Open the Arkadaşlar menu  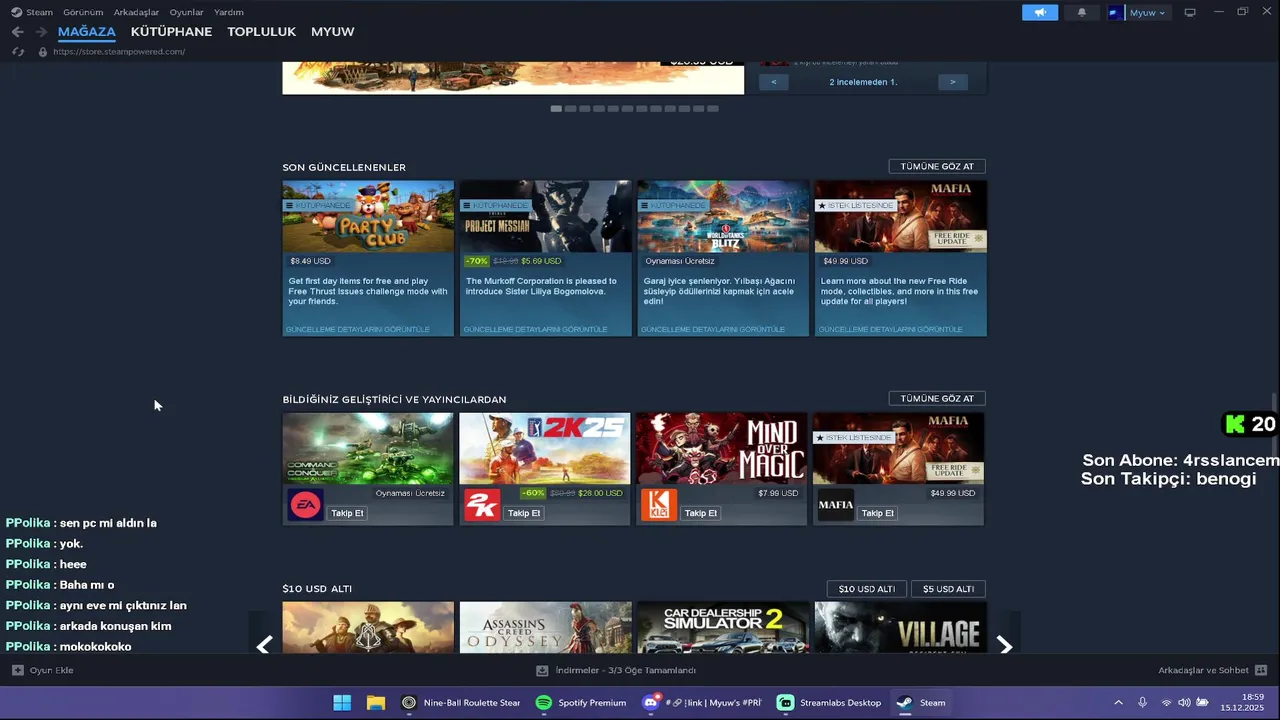[136, 12]
